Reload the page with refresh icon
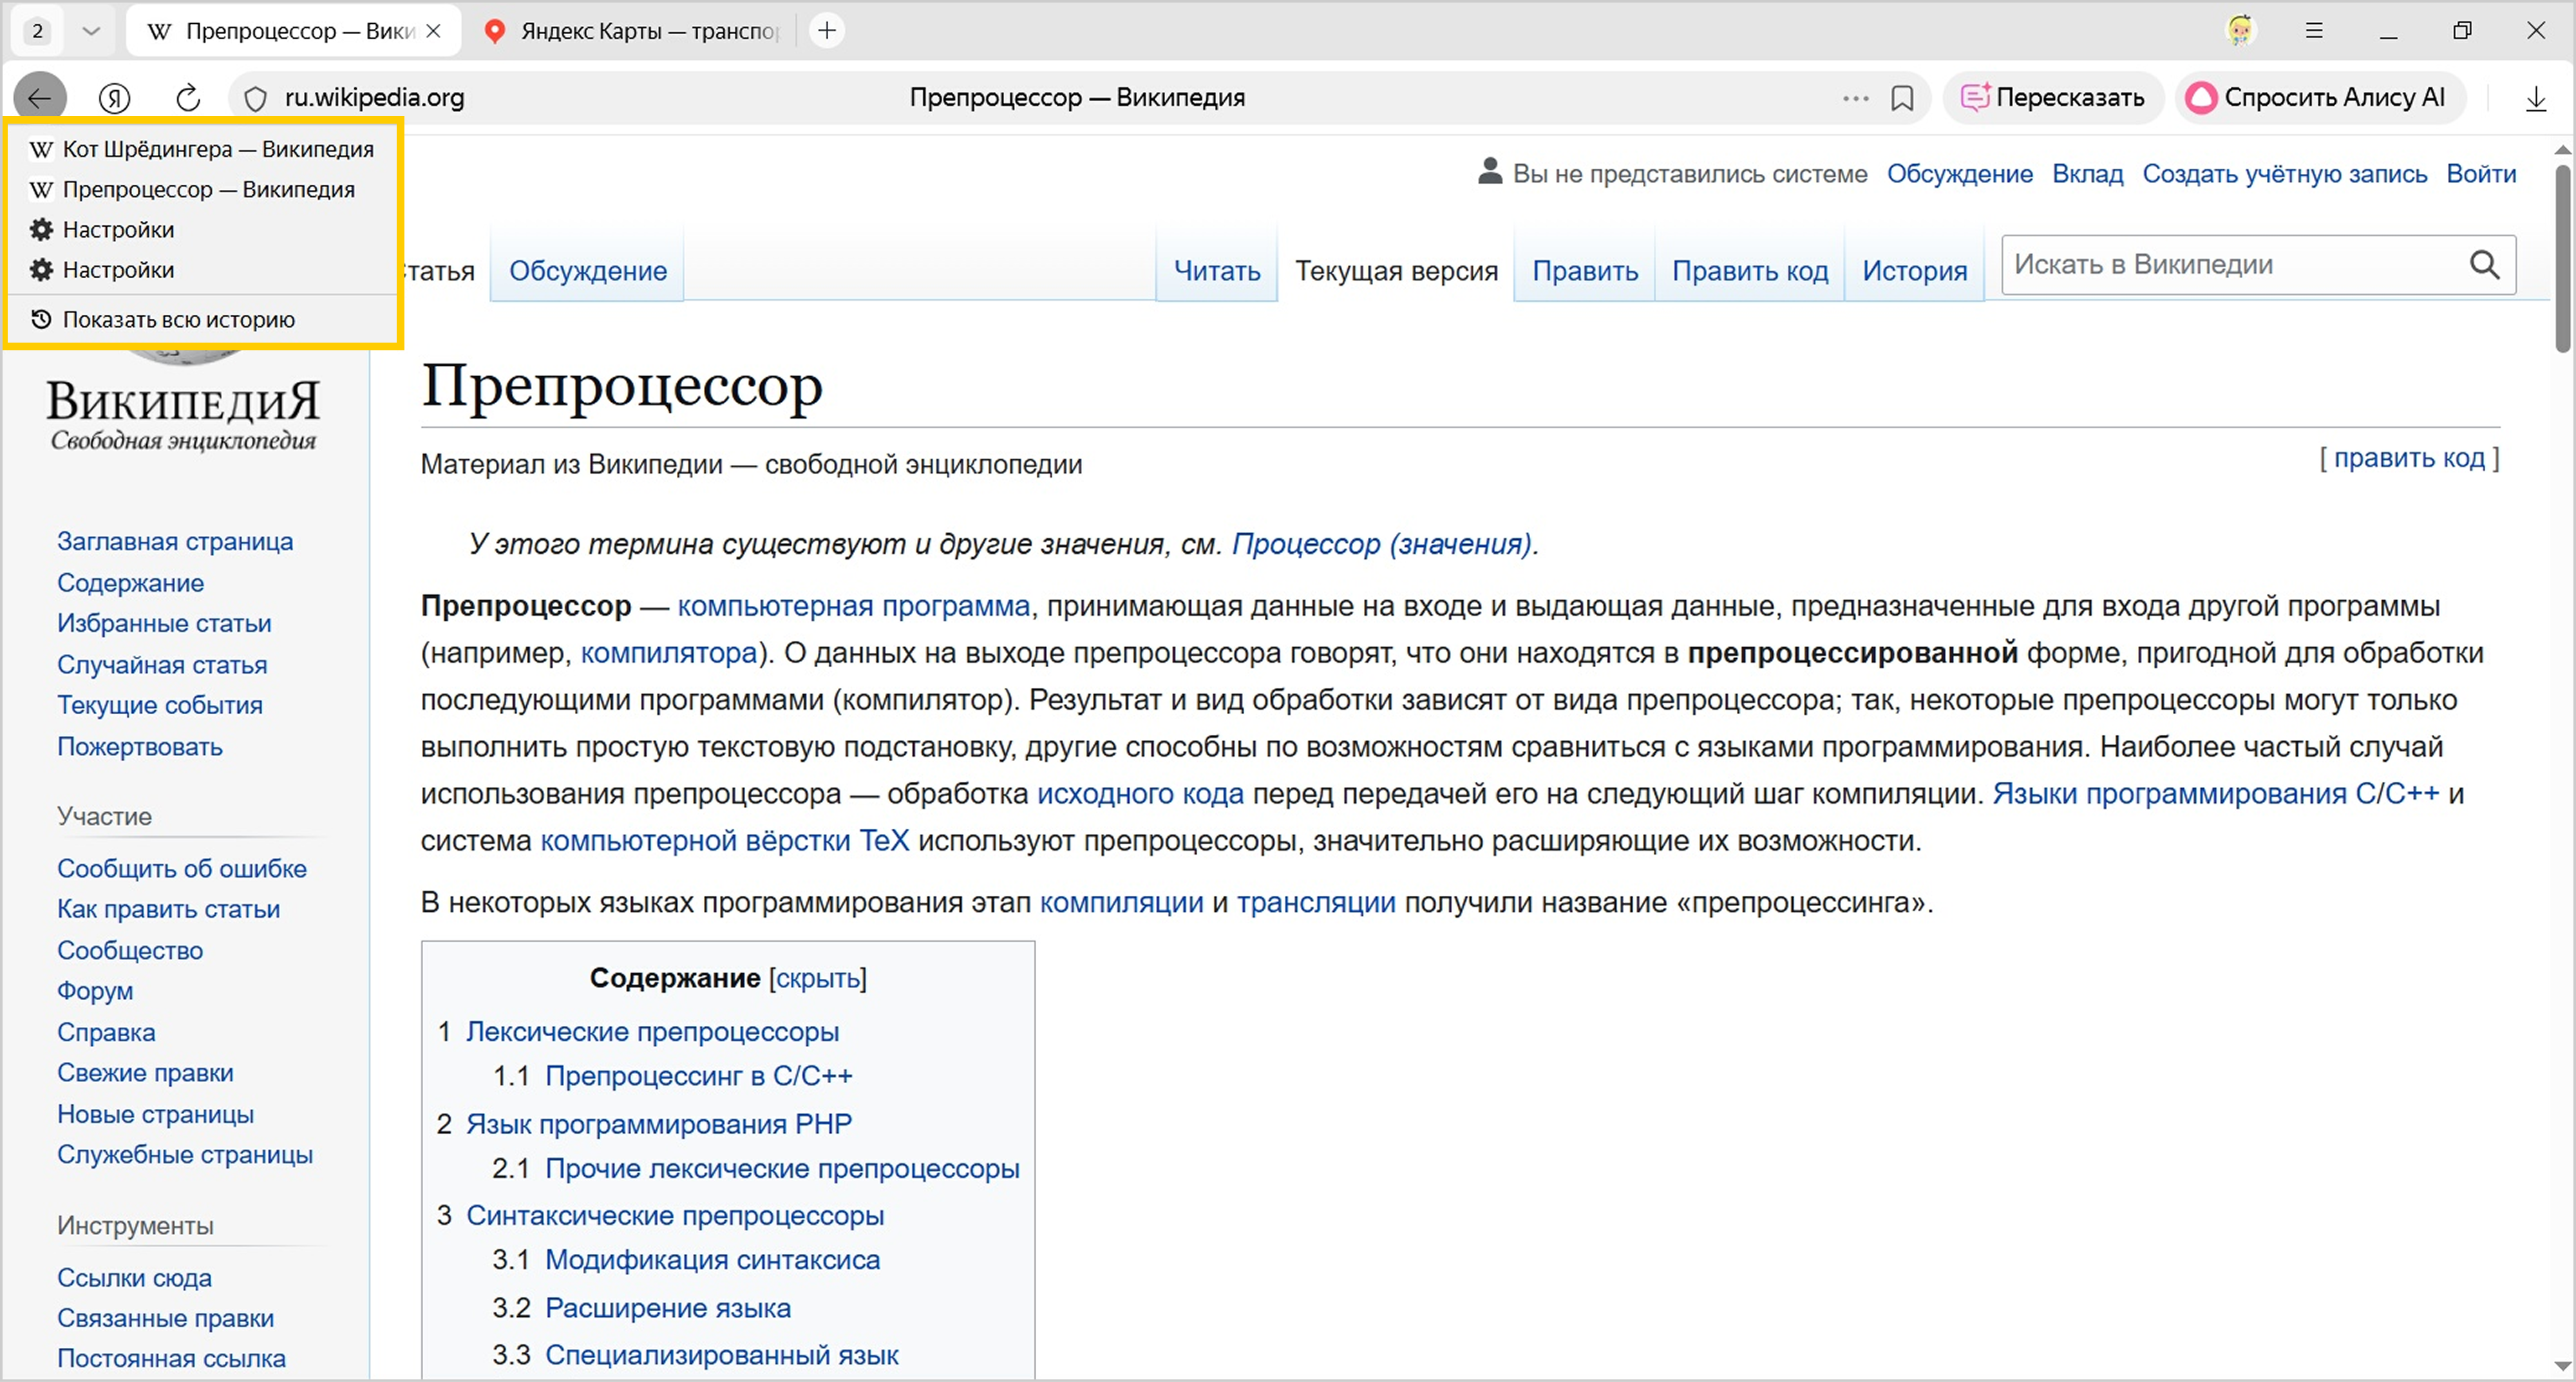The width and height of the screenshot is (2576, 1382). click(188, 97)
